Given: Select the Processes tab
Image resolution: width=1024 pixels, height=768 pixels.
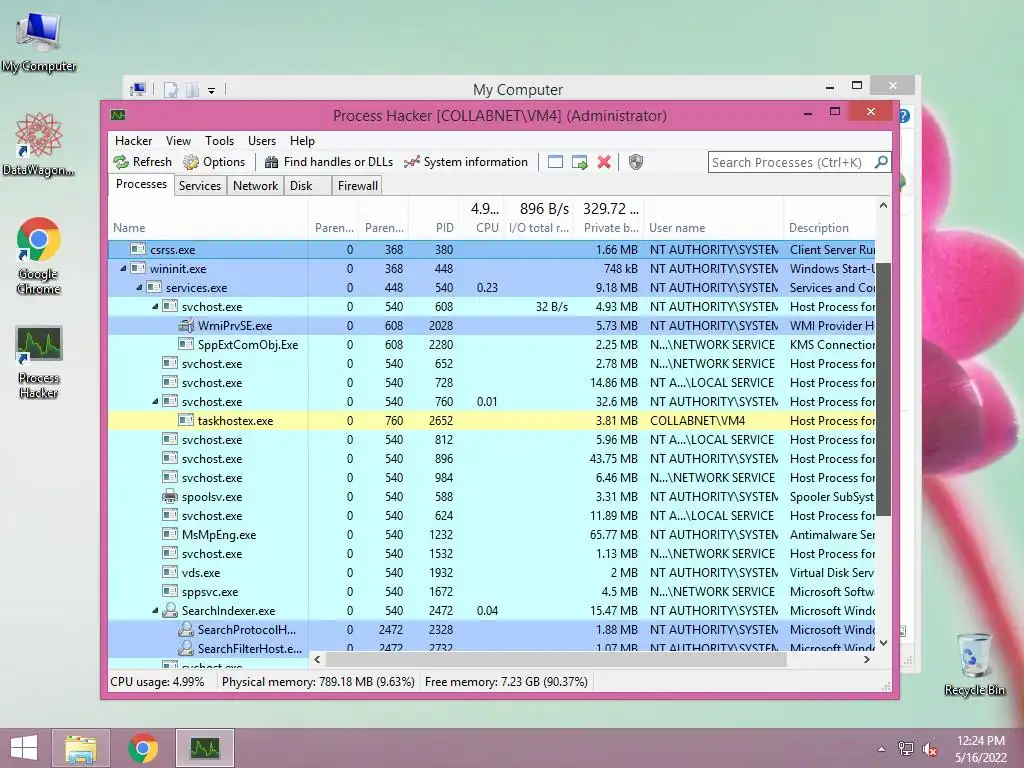Looking at the screenshot, I should [141, 184].
